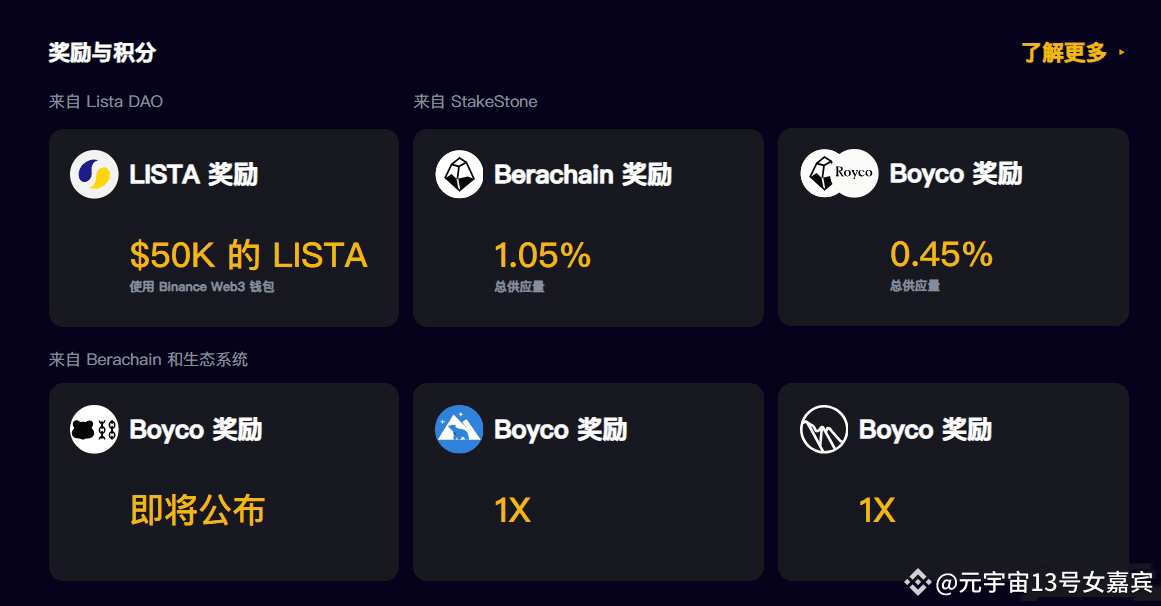This screenshot has height=606, width=1161.
Task: Click the Lista DAO logo icon
Action: click(x=94, y=174)
